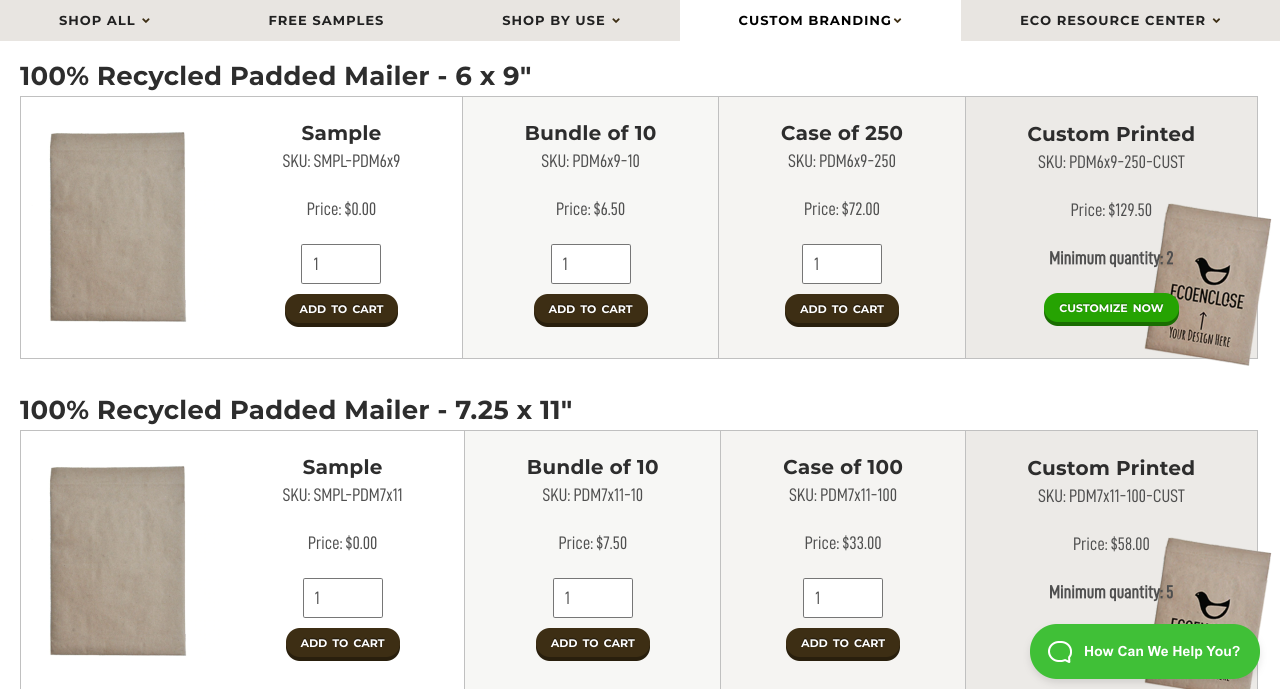
Task: Add the Case of 100 to cart
Action: click(842, 644)
